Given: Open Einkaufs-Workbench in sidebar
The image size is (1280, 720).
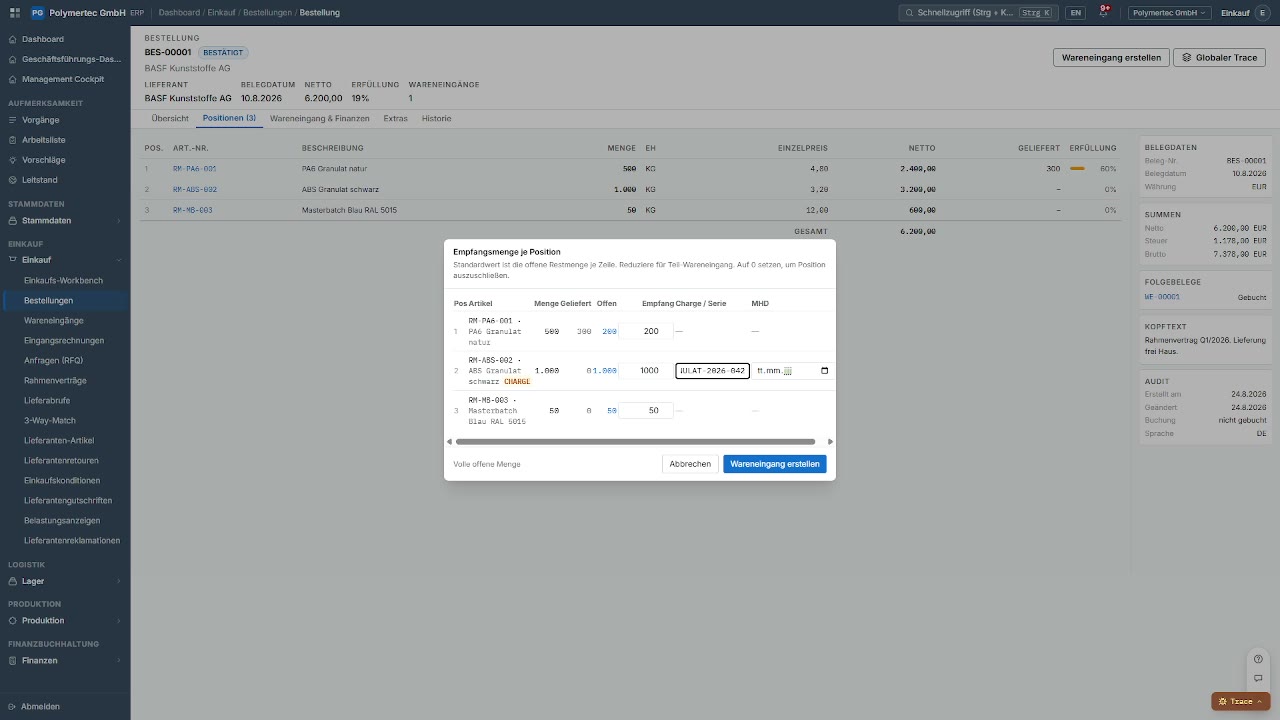Looking at the screenshot, I should 63,280.
